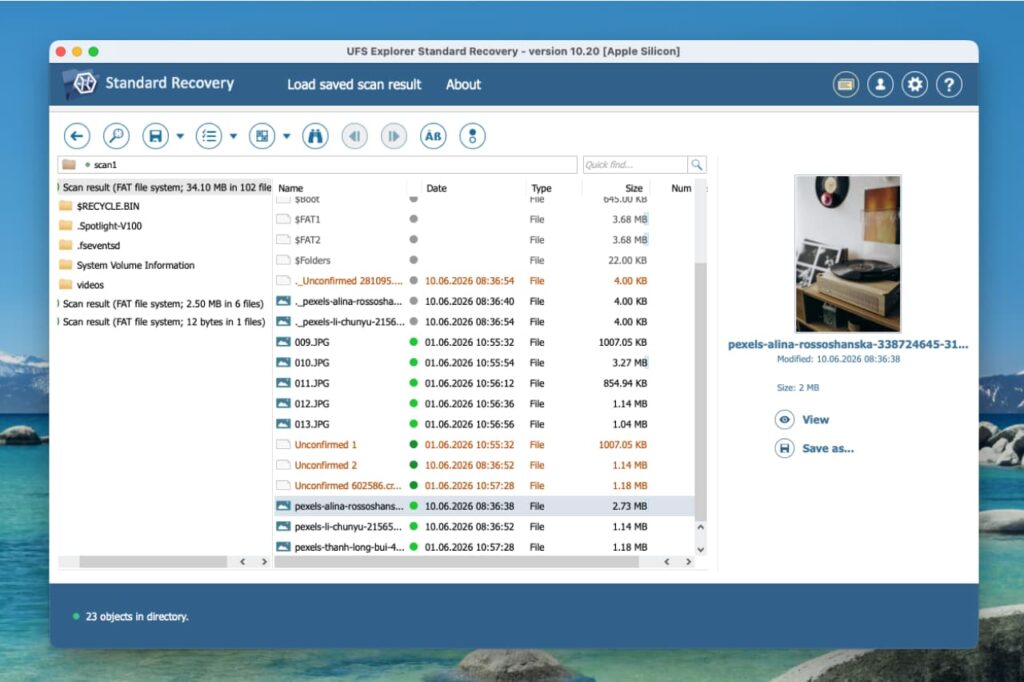Sort by the Date column header

(436, 188)
